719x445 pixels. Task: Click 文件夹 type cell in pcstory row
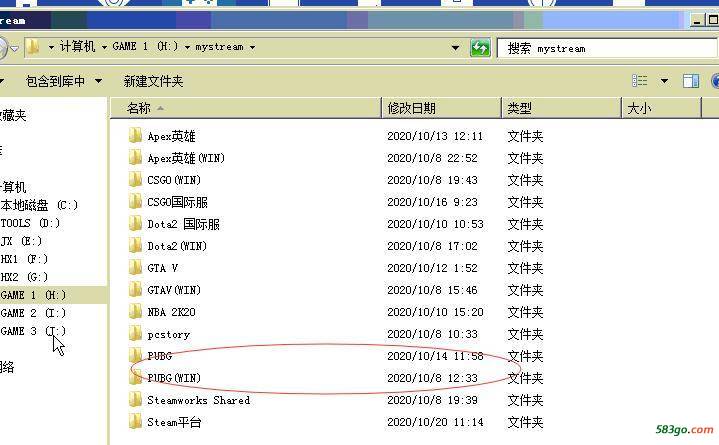click(525, 334)
